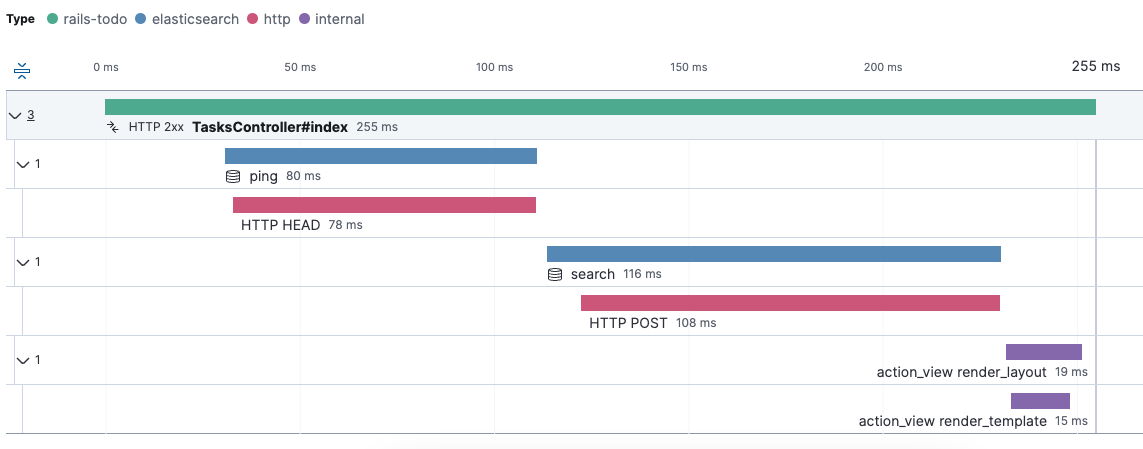Open the TasksController#index transaction bar
This screenshot has height=449, width=1143.
pyautogui.click(x=600, y=107)
